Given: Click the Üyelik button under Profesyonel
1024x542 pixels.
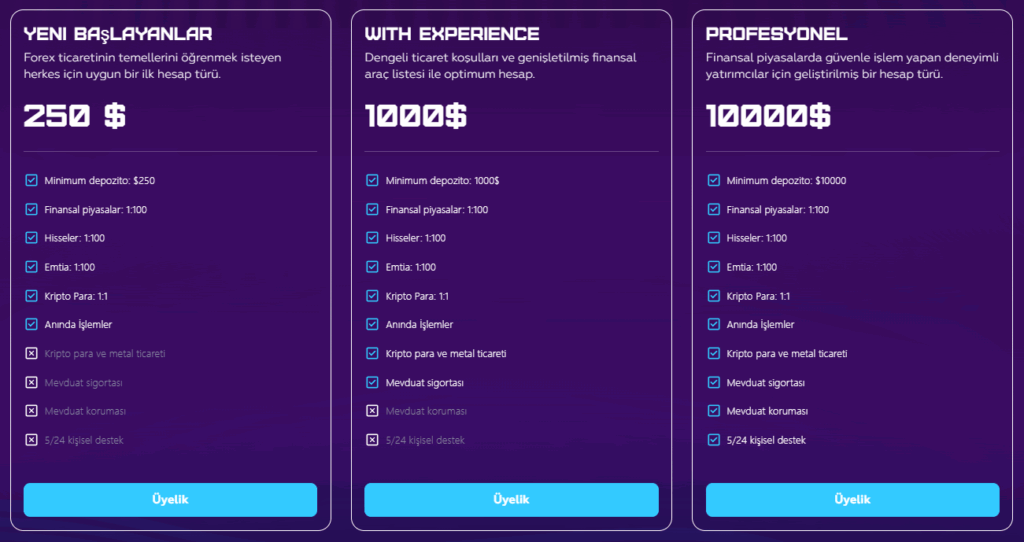Looking at the screenshot, I should coord(852,500).
